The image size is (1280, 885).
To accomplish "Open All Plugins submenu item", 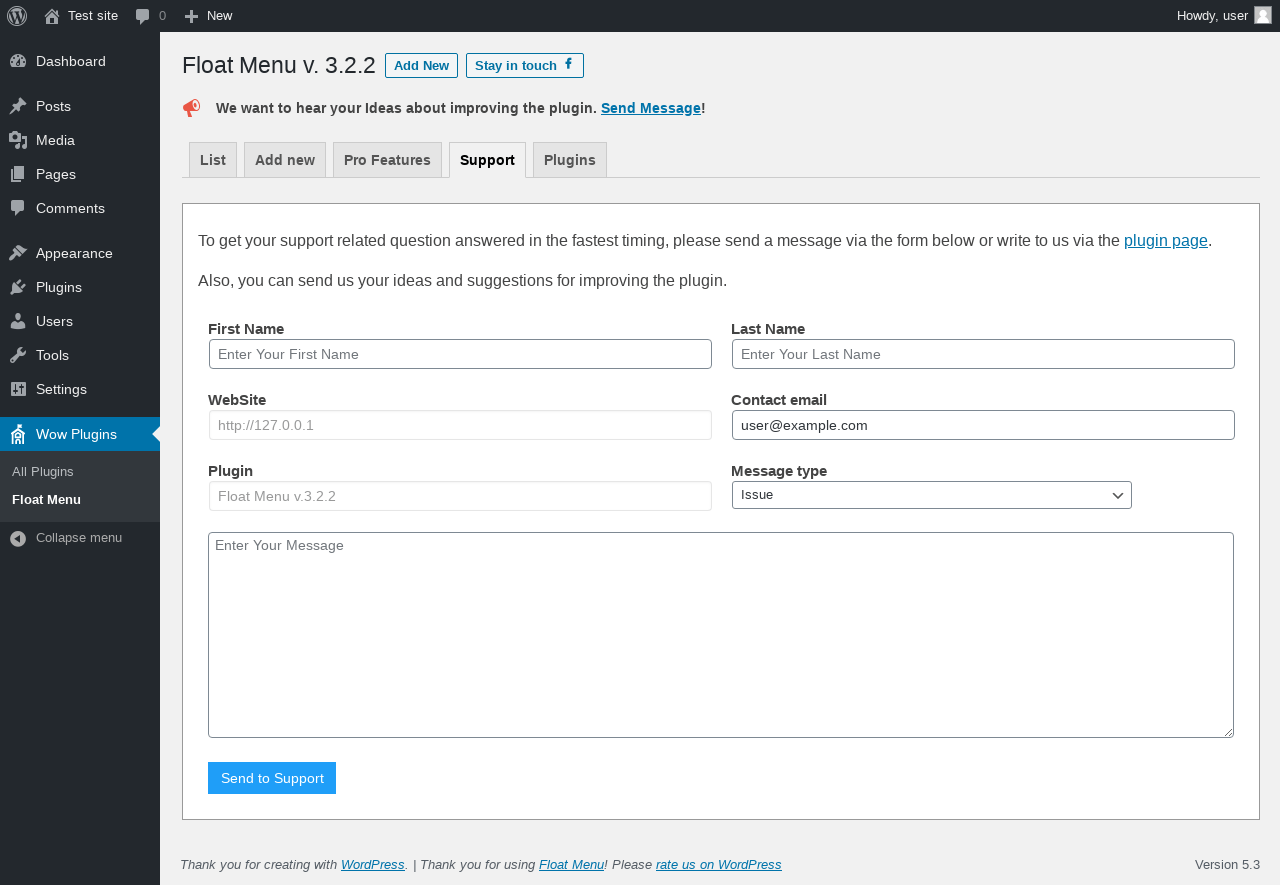I will pos(43,471).
